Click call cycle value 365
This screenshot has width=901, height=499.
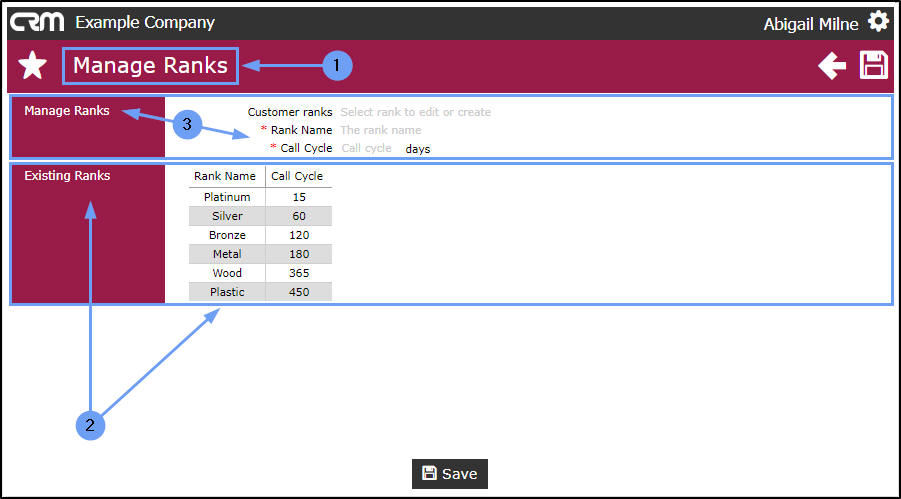point(299,273)
